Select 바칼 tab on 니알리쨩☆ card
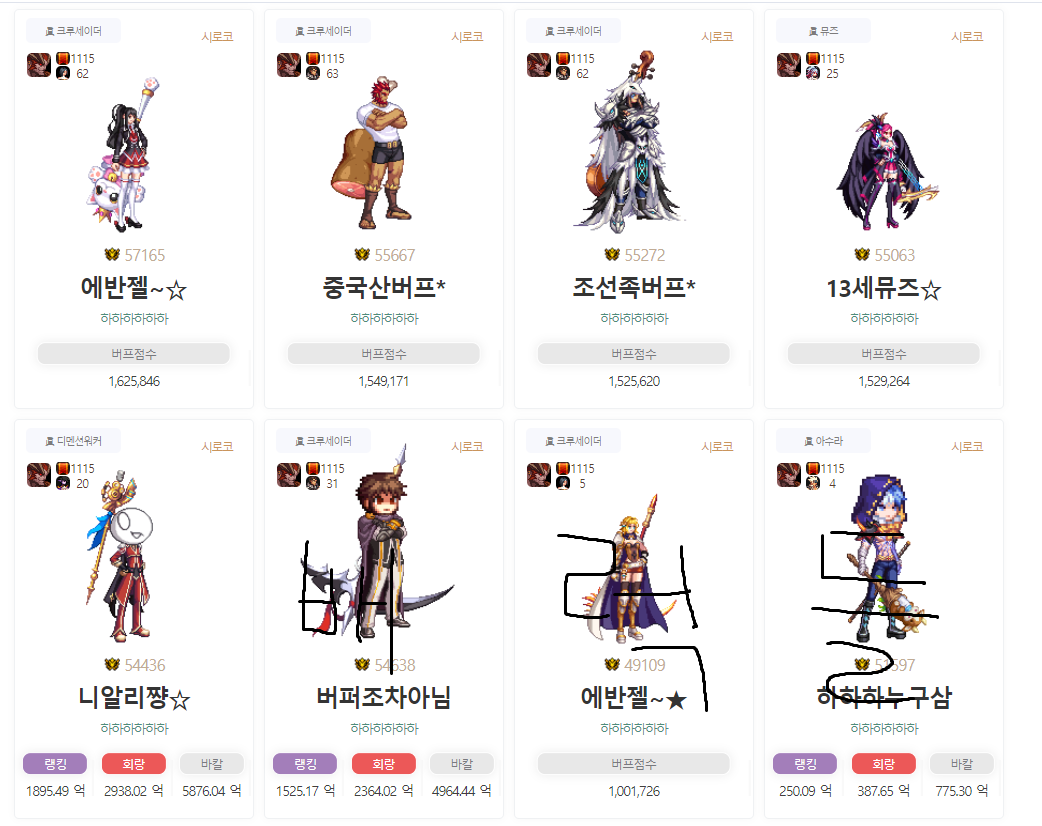The width and height of the screenshot is (1042, 826). (x=212, y=764)
